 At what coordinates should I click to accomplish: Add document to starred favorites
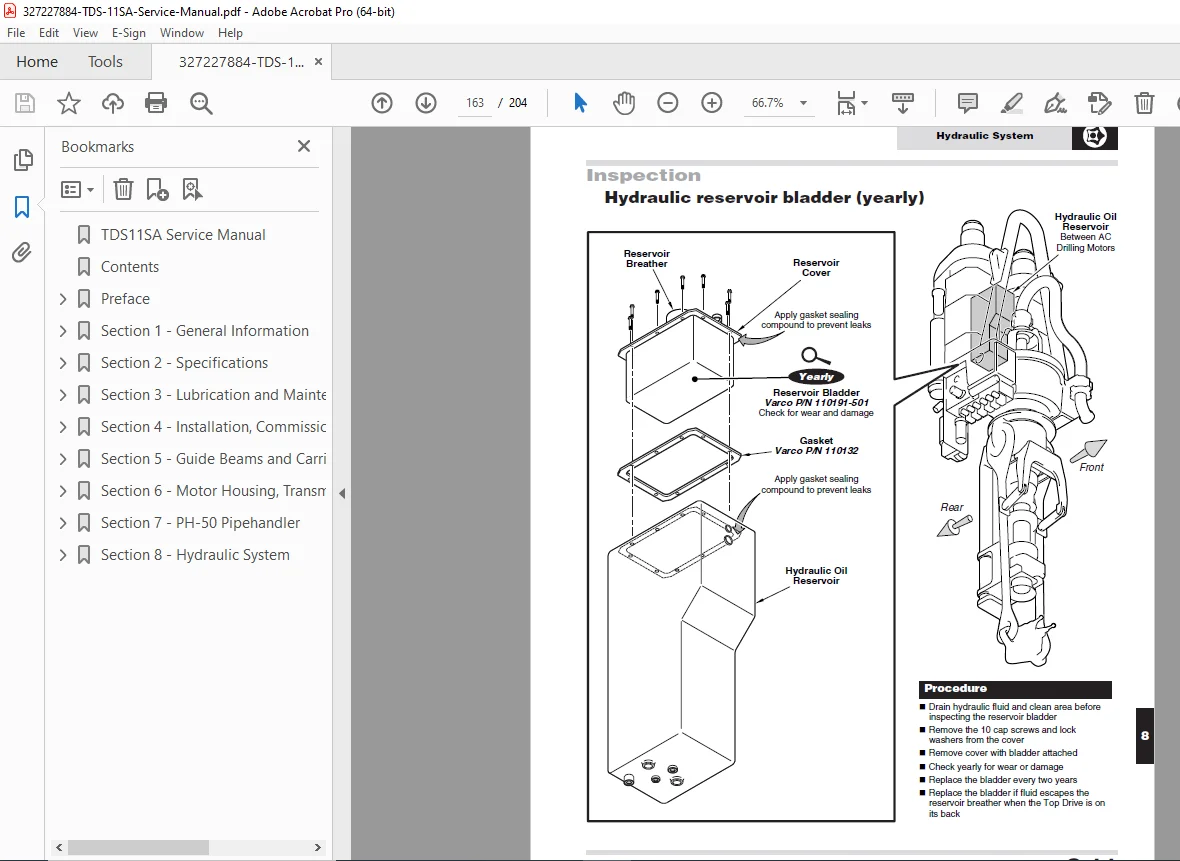tap(68, 102)
